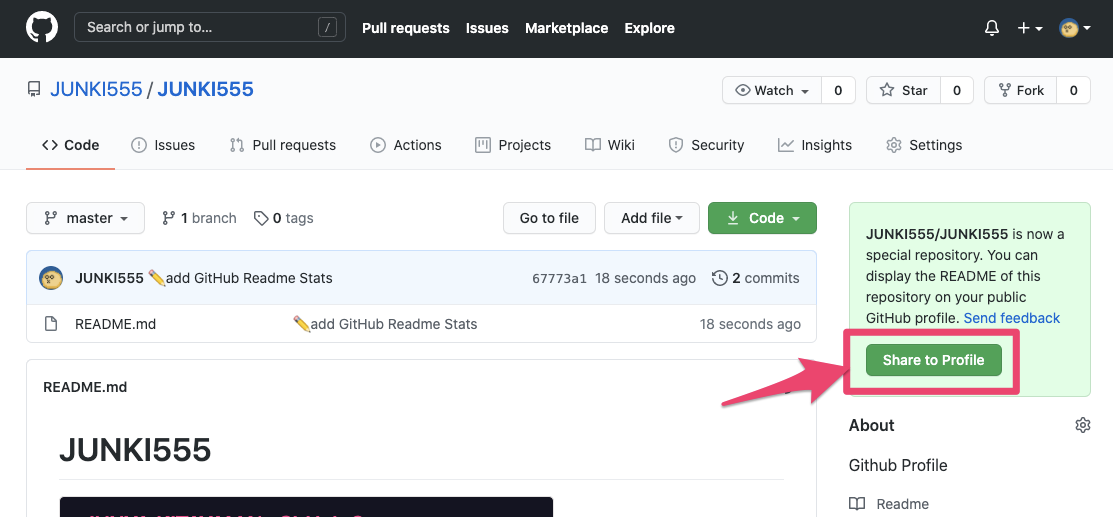Open the bold JUNKI555 repository name link

[x=205, y=89]
